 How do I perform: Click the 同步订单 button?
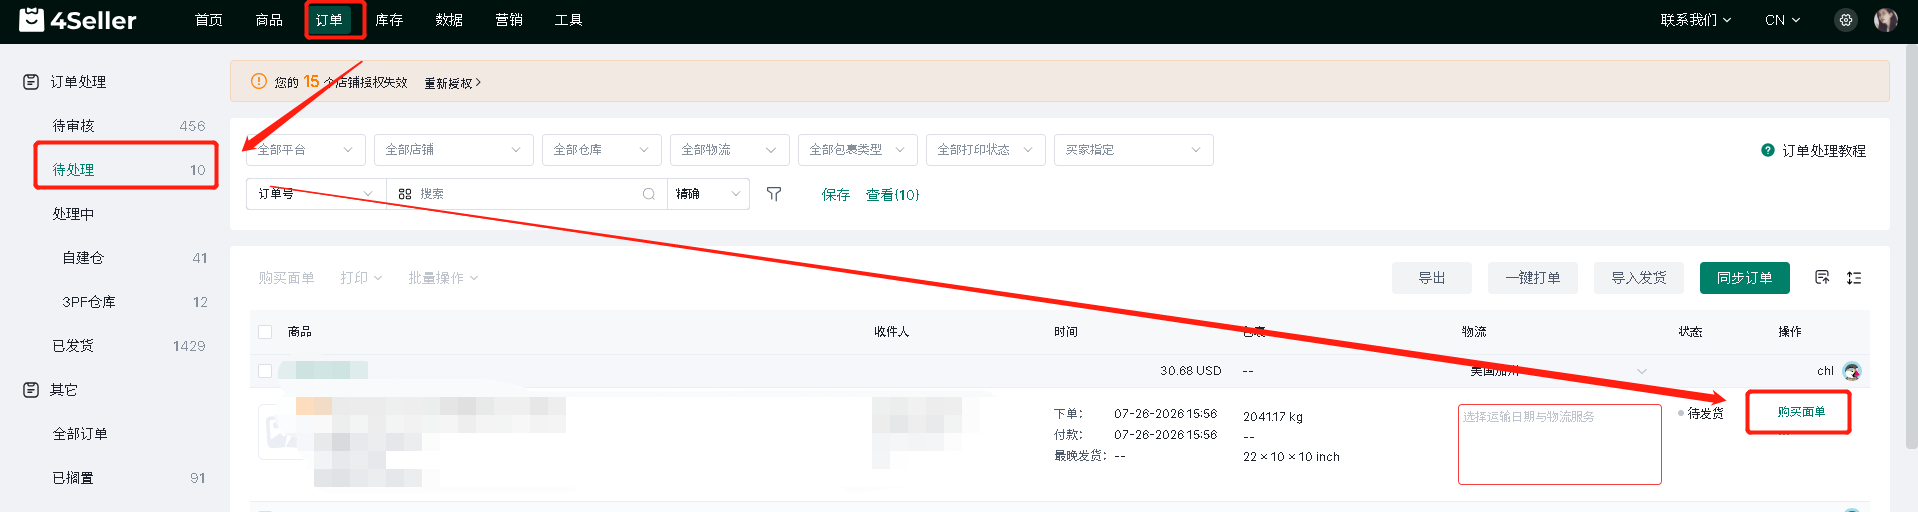pyautogui.click(x=1744, y=278)
